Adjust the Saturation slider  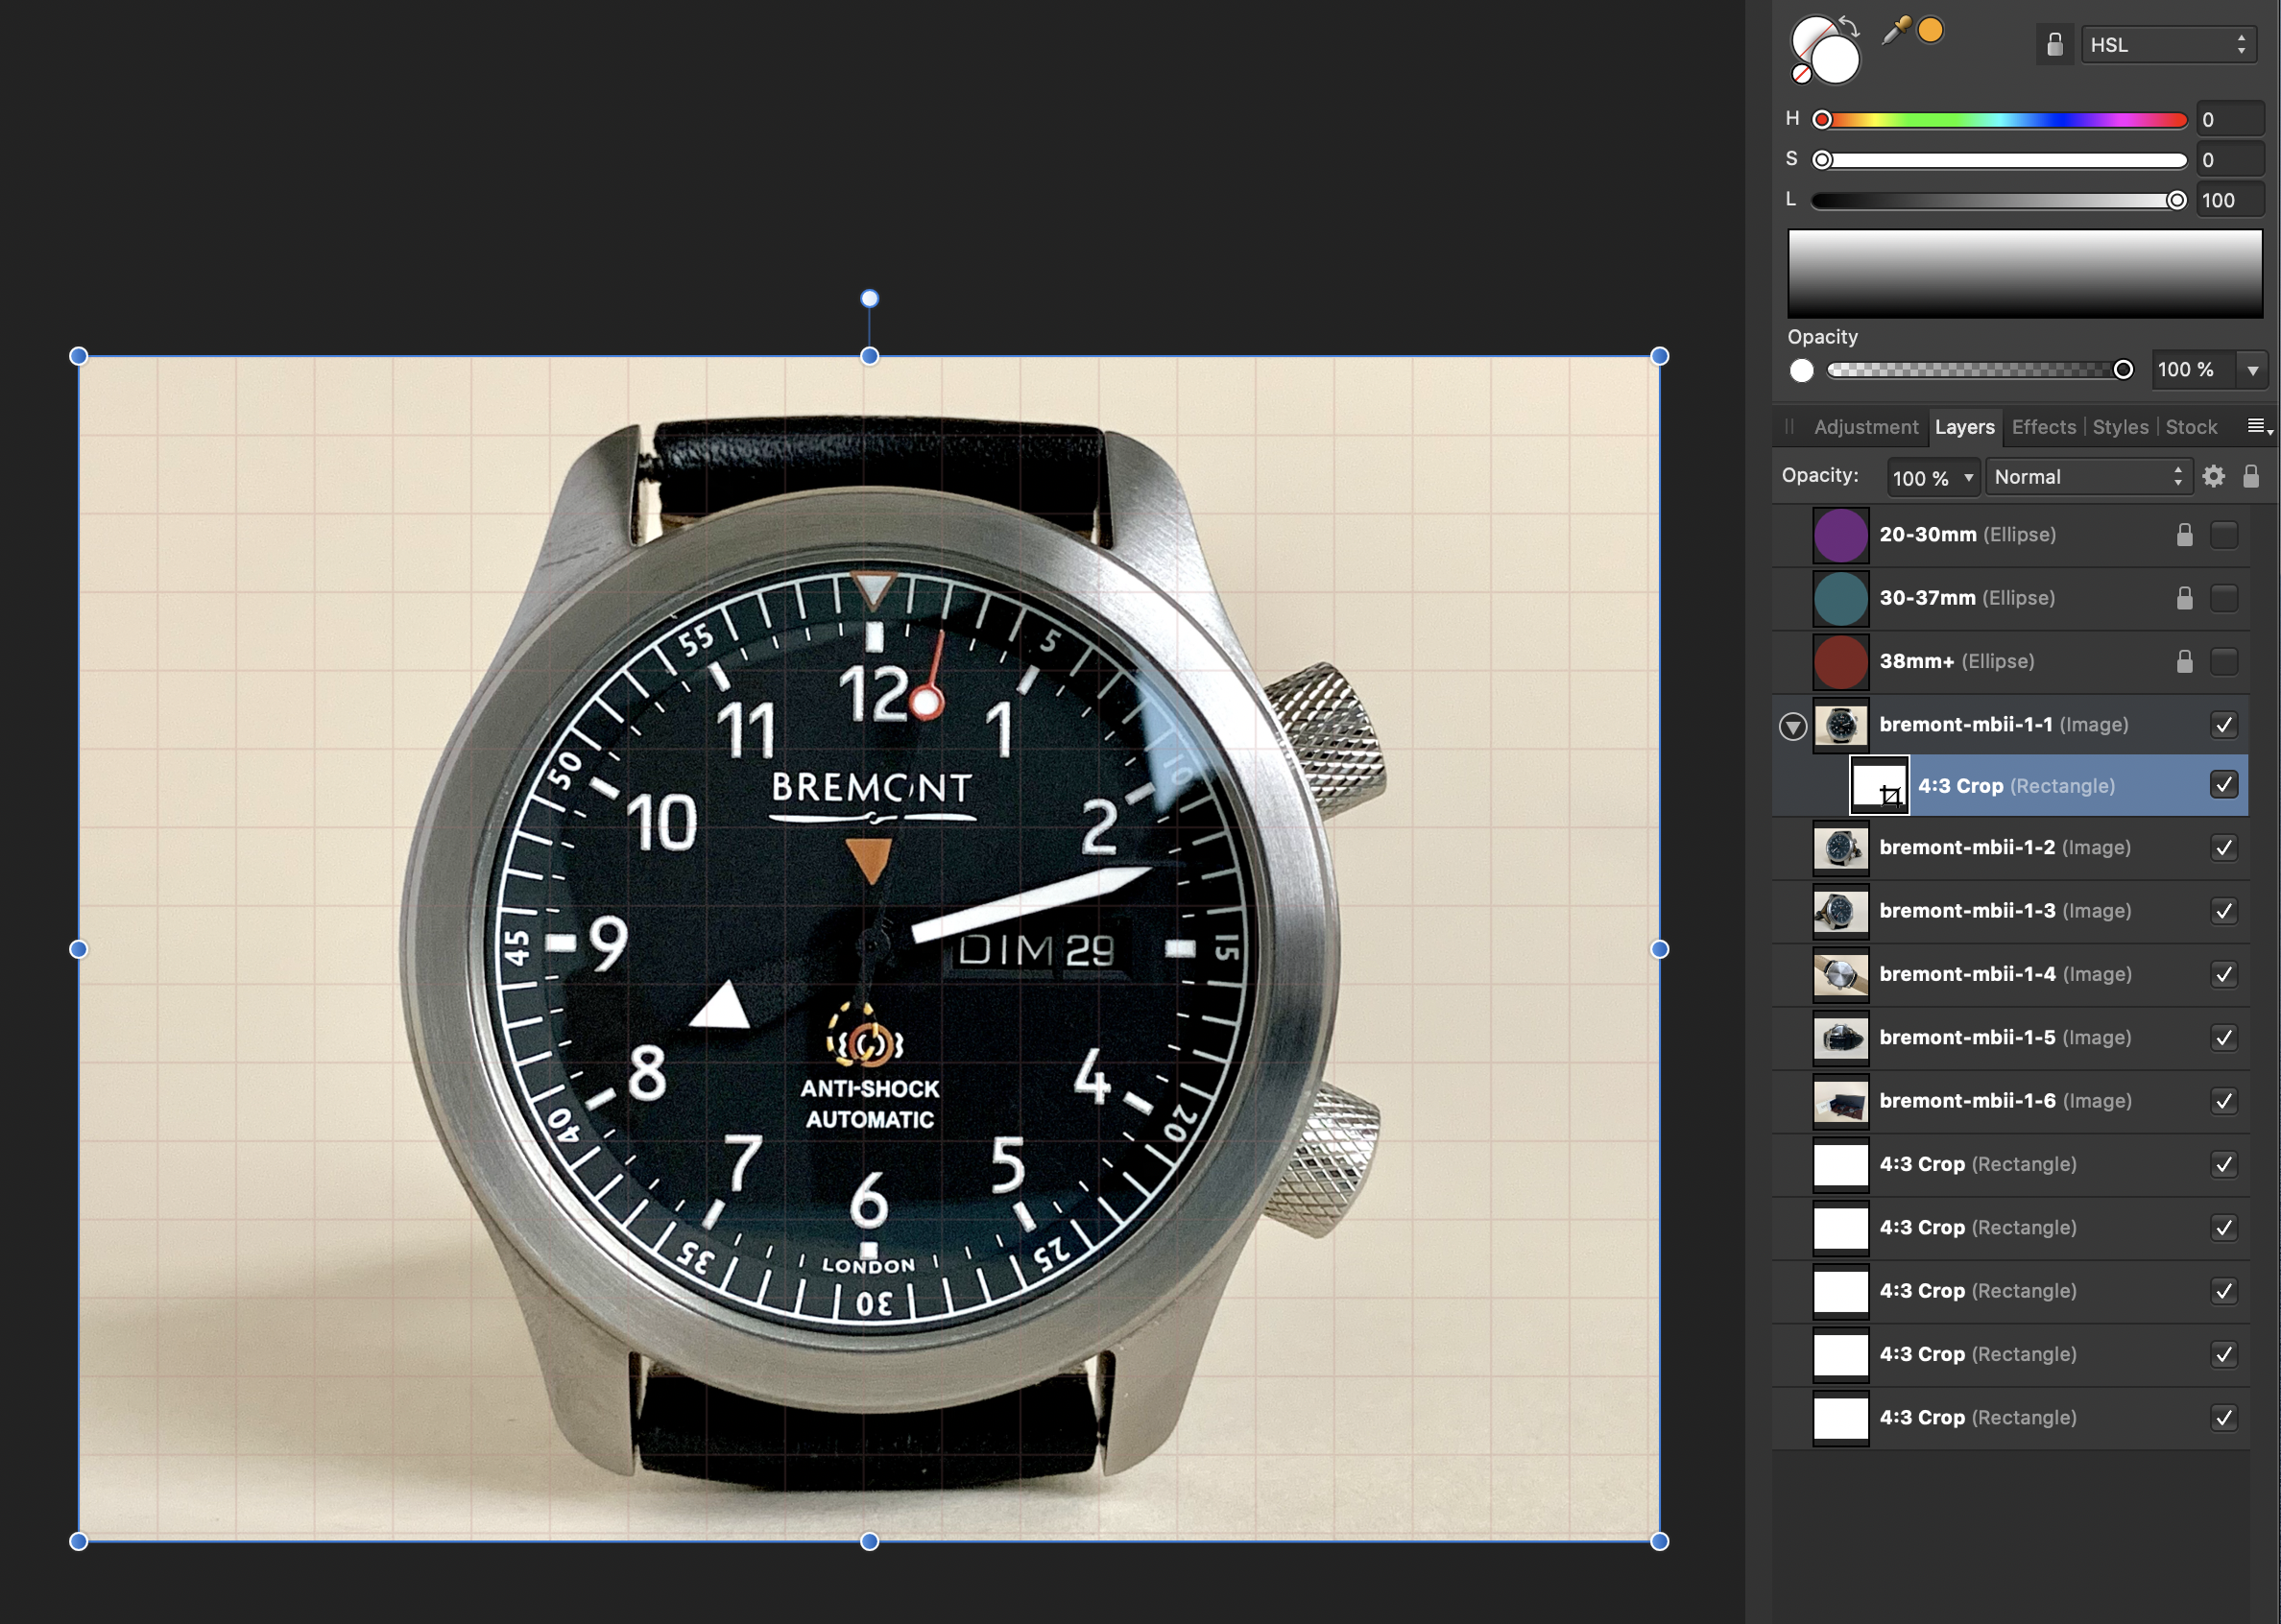pyautogui.click(x=2000, y=160)
